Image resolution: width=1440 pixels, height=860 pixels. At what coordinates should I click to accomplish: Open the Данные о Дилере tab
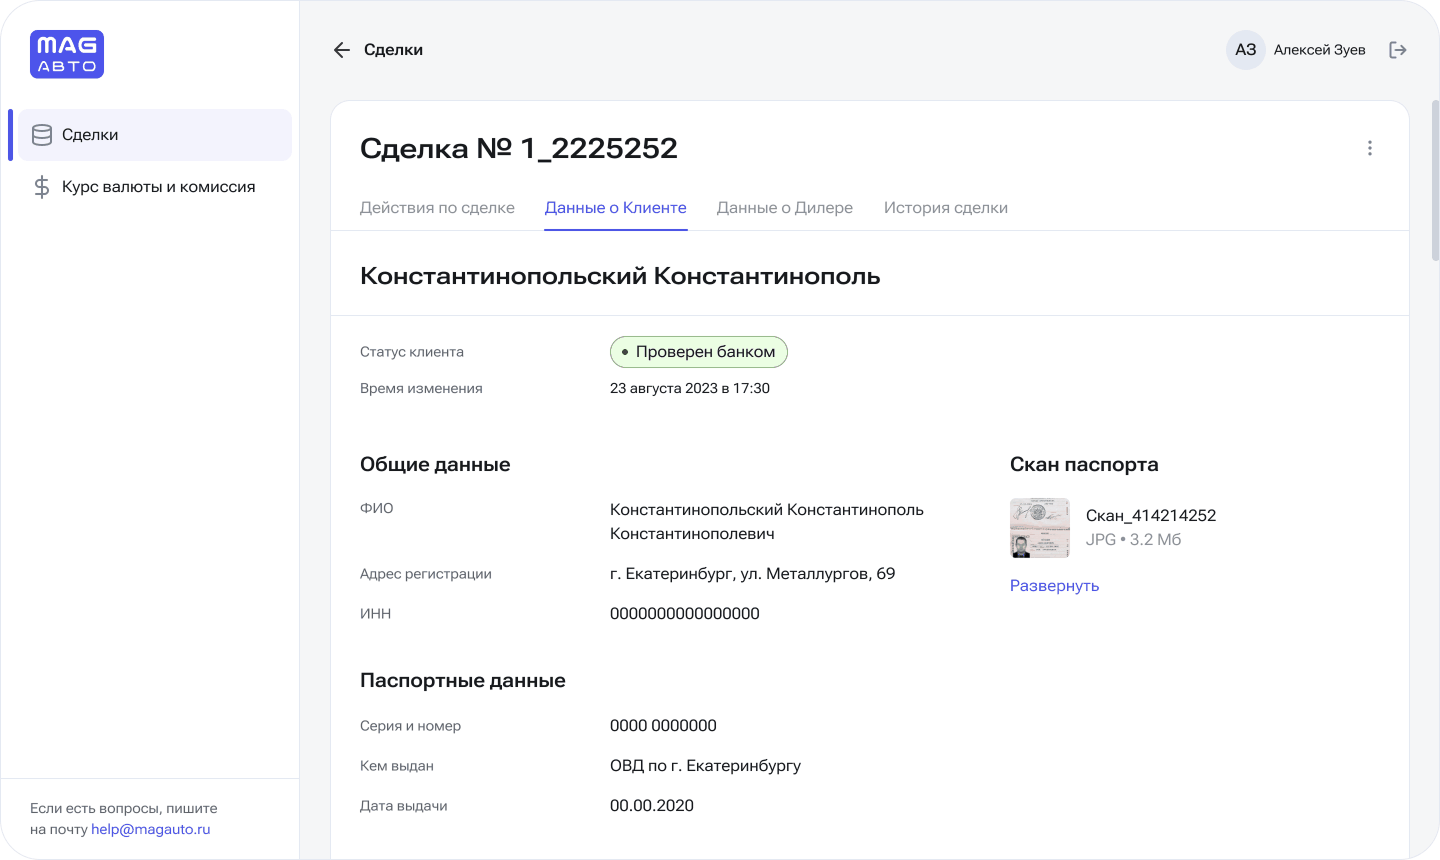(785, 208)
